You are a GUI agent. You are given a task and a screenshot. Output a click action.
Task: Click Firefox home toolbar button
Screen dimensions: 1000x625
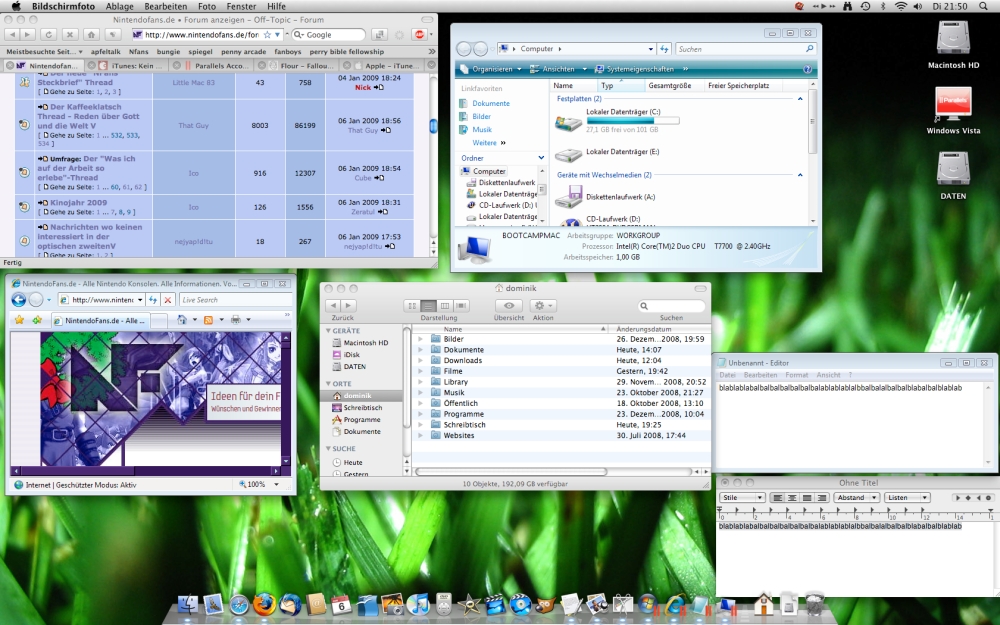(91, 34)
